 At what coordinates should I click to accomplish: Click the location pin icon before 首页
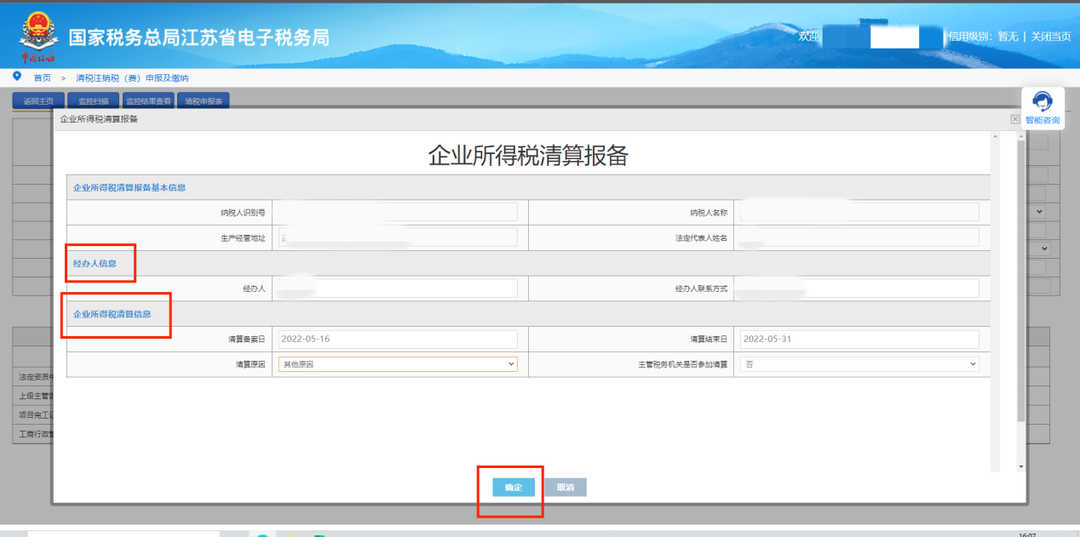click(16, 76)
